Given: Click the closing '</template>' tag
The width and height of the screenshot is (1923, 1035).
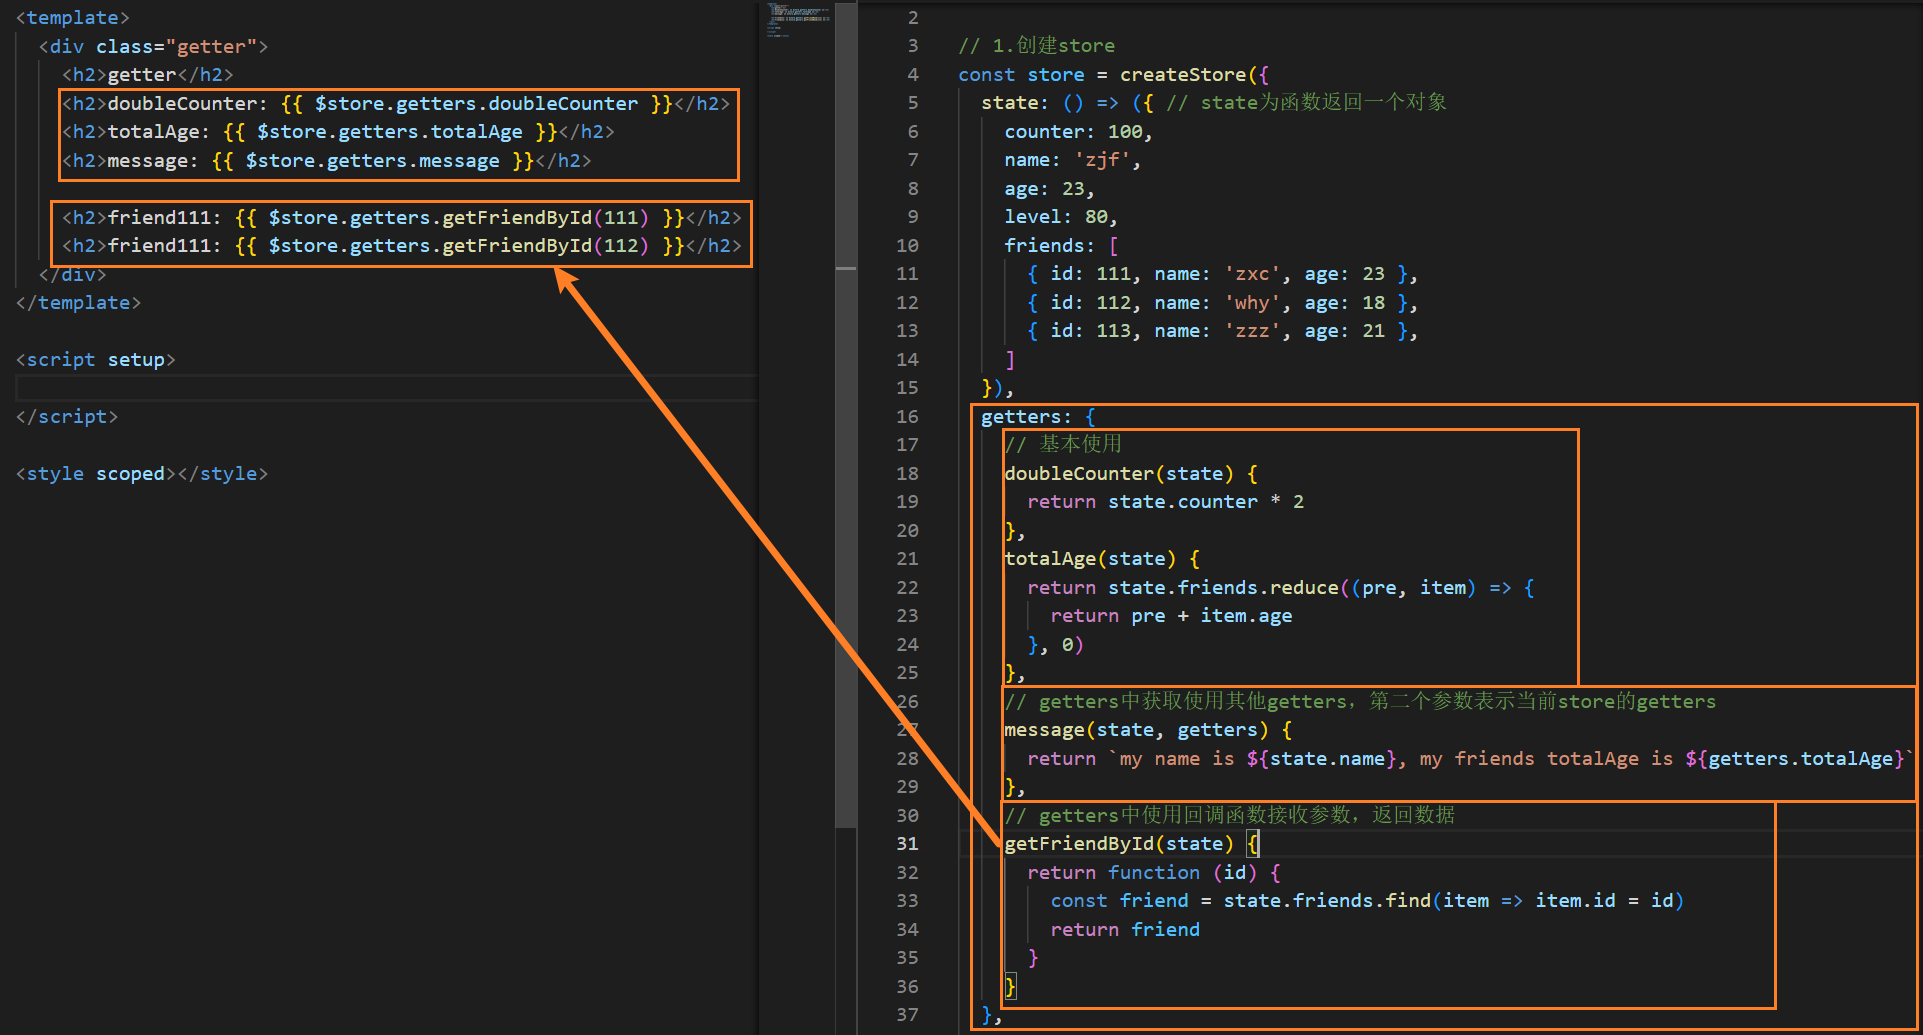Looking at the screenshot, I should [x=78, y=303].
